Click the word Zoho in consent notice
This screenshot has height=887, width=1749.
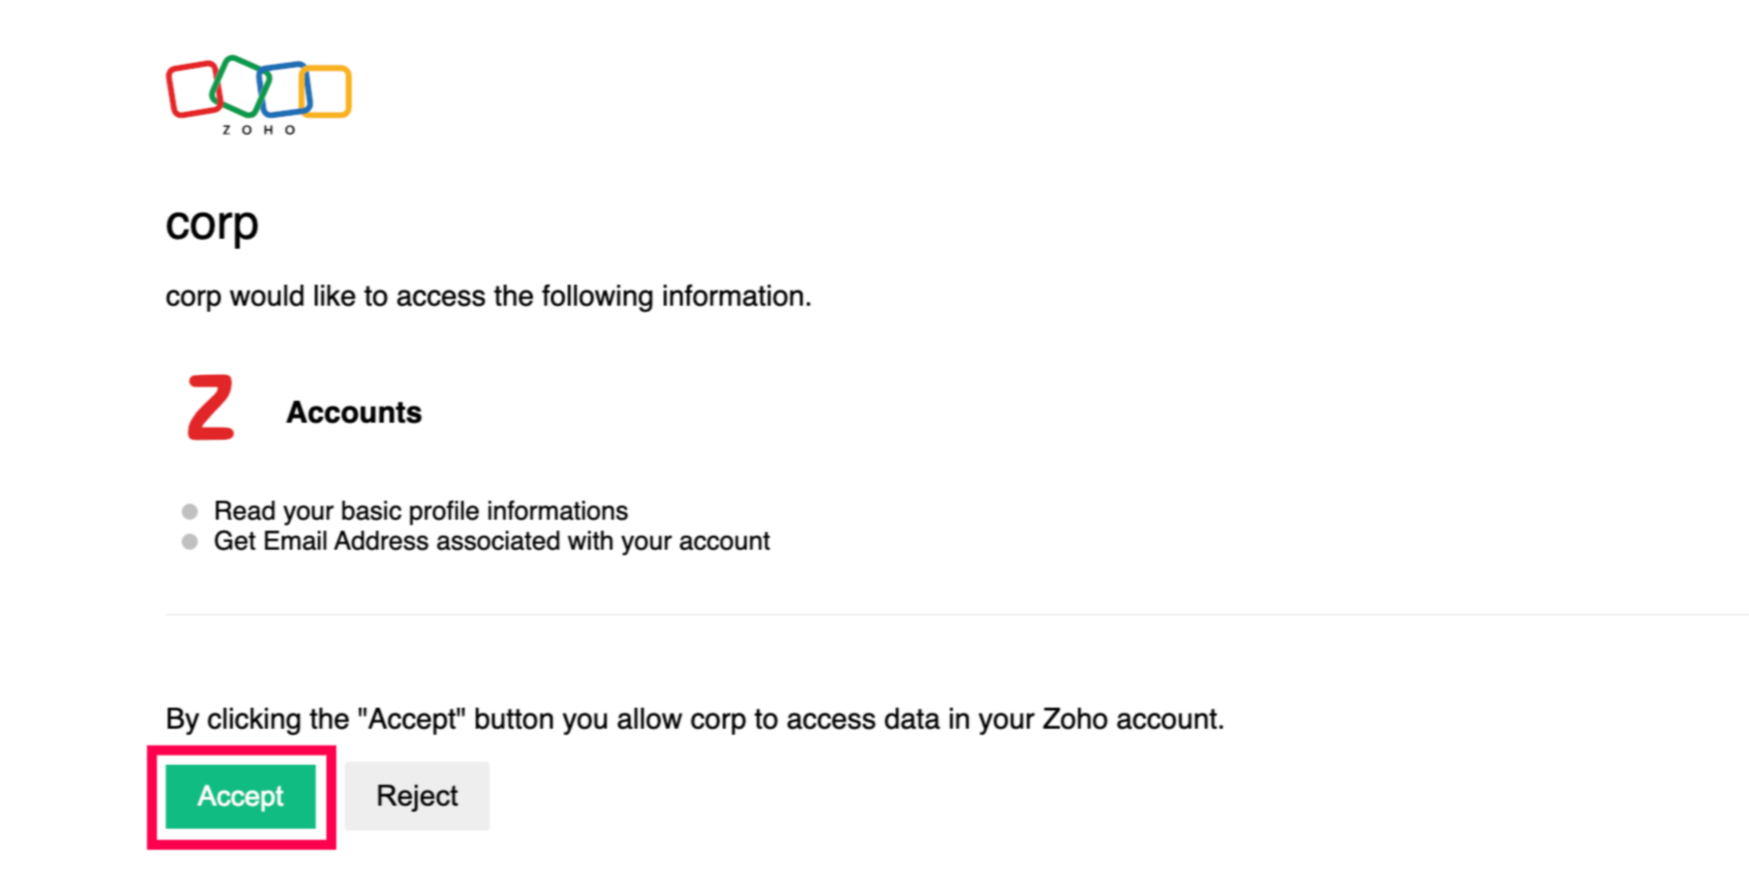point(1075,719)
